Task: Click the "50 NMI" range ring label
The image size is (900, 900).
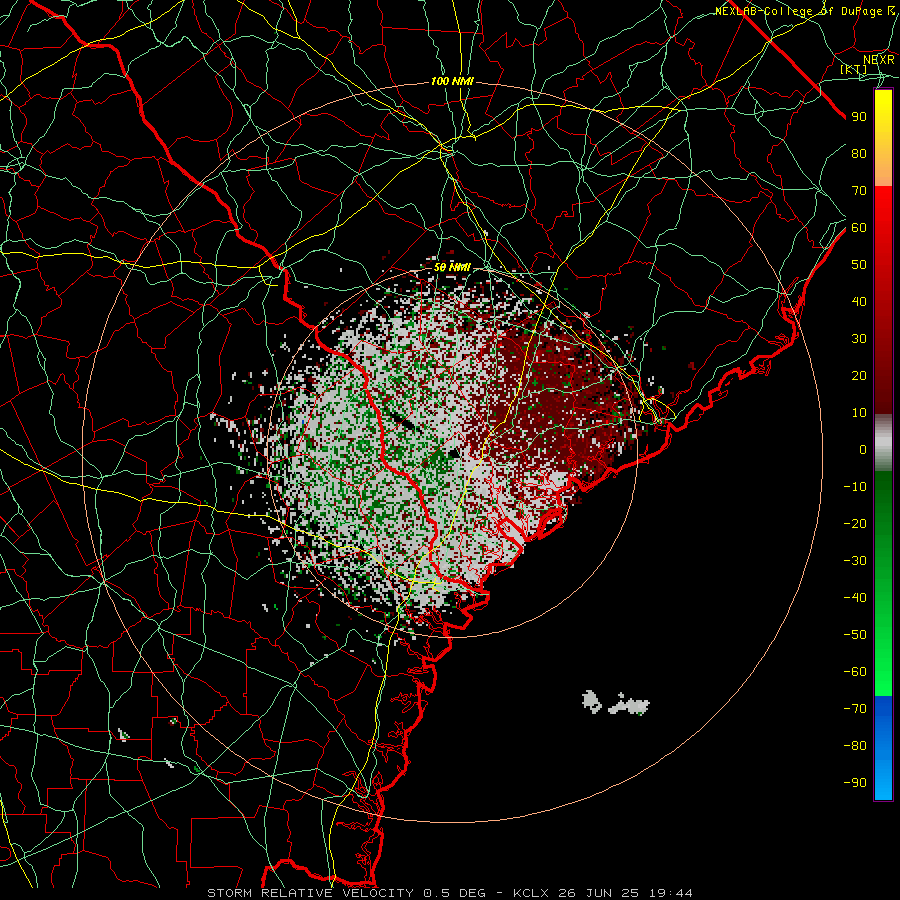Action: tap(452, 267)
